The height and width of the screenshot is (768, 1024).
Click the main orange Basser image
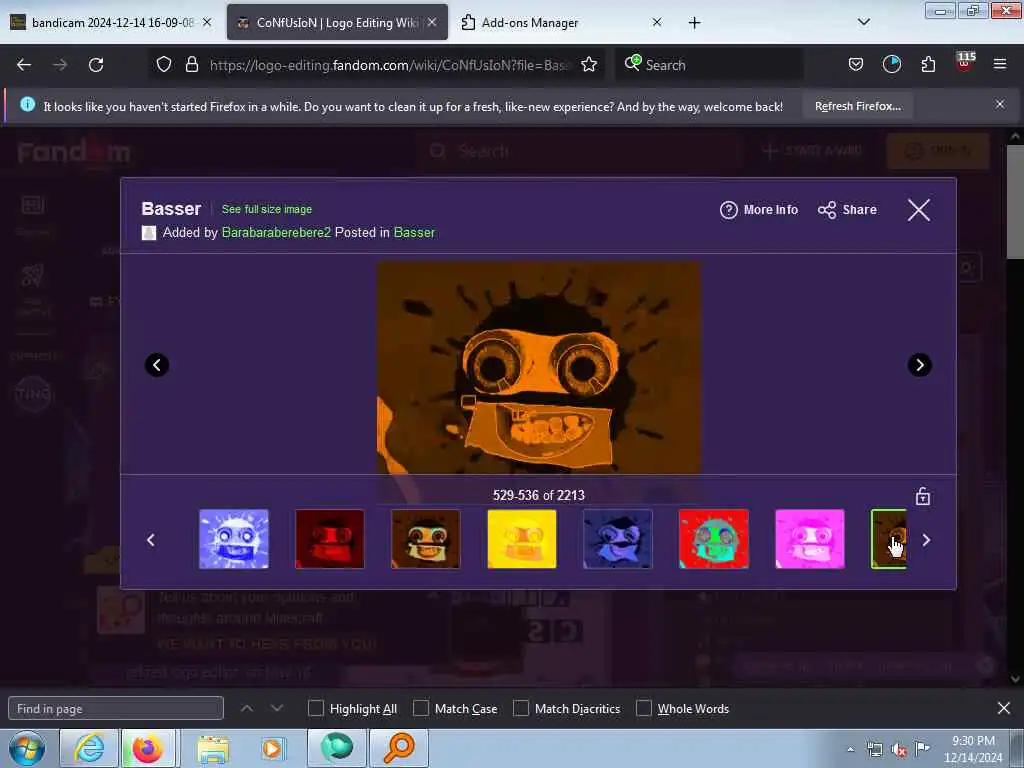click(x=539, y=368)
